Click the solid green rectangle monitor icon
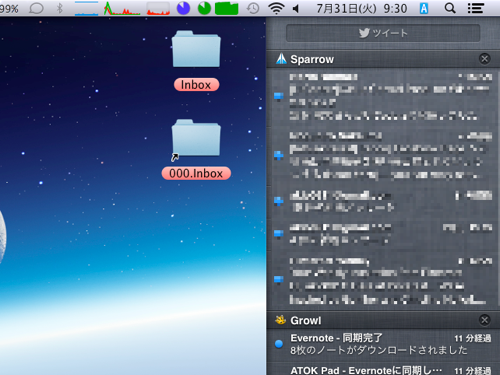The image size is (500, 375). (x=227, y=8)
